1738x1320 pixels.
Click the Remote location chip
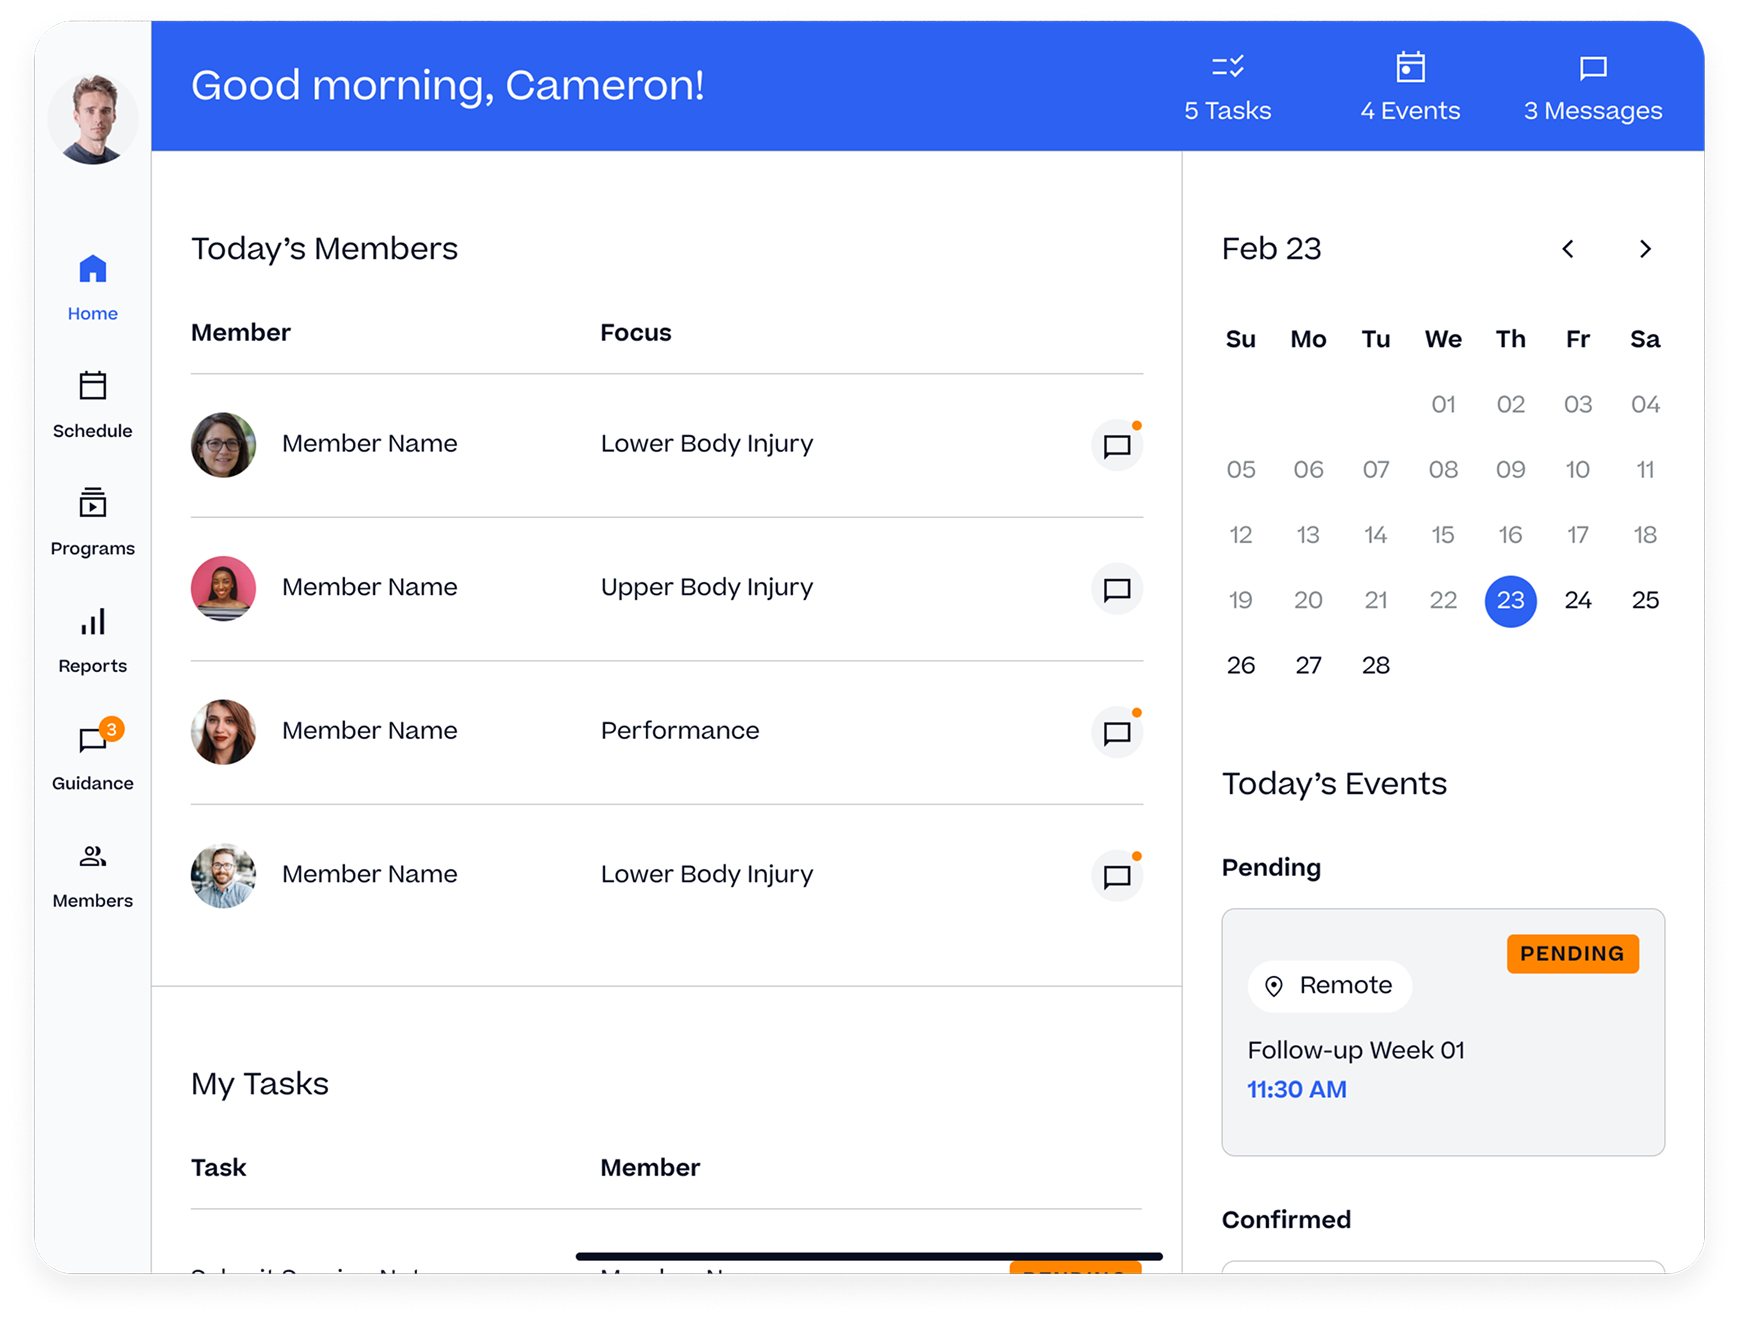point(1330,986)
